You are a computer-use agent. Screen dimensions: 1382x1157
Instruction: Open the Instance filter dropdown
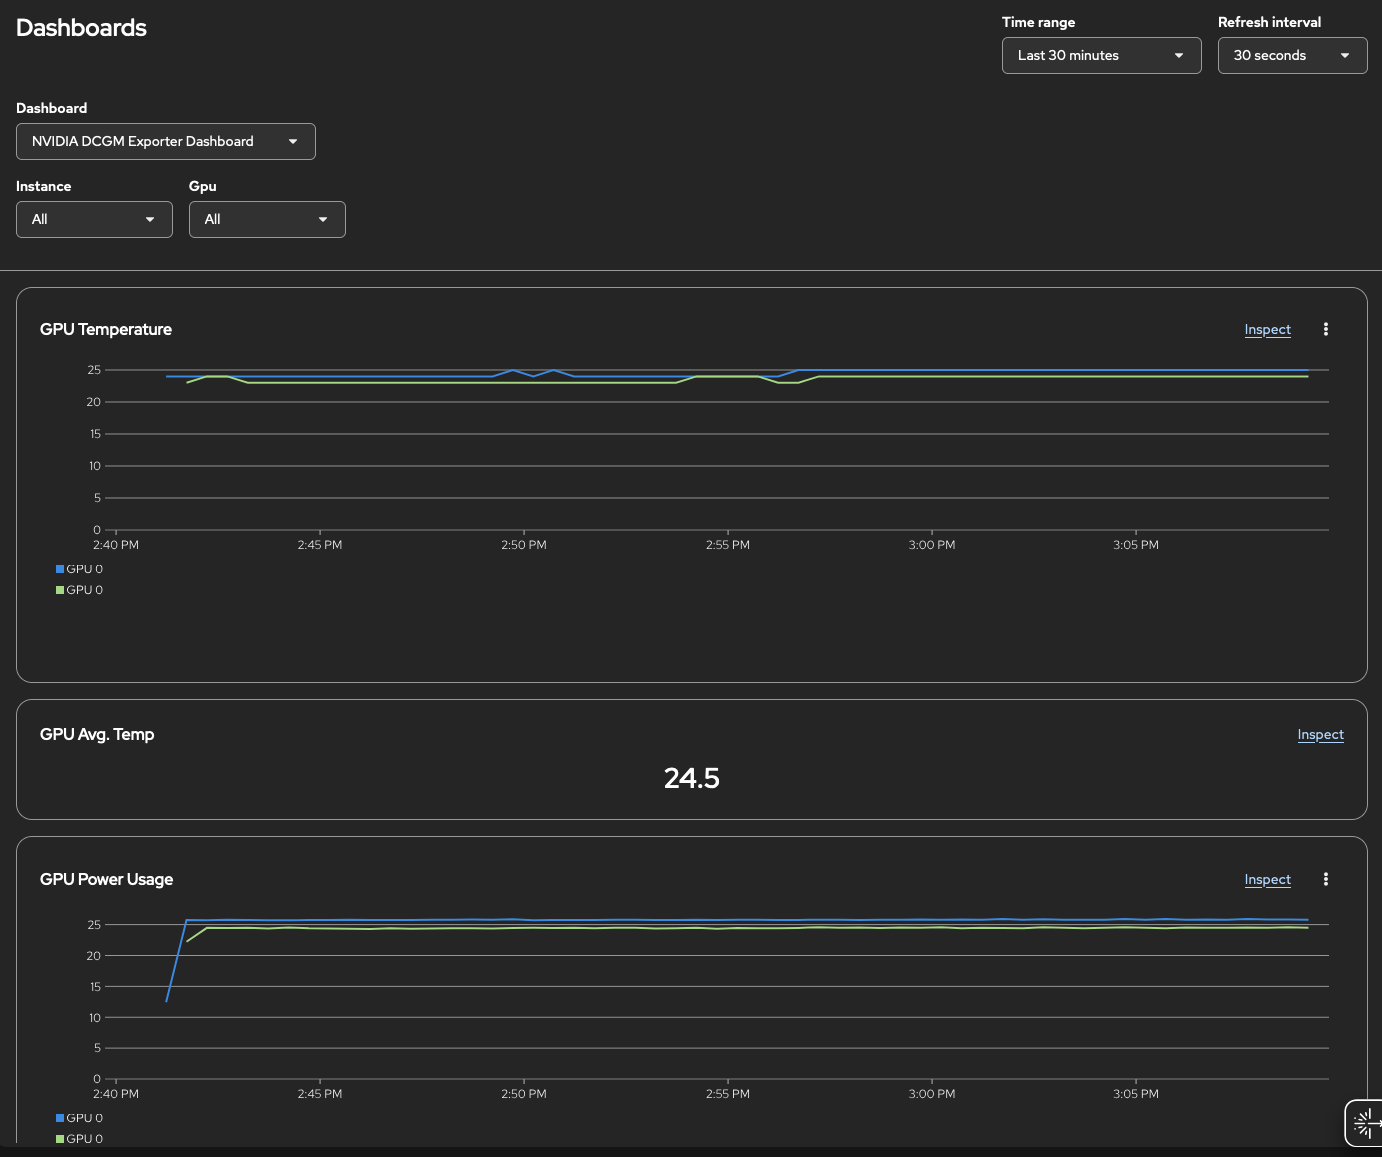(x=94, y=220)
